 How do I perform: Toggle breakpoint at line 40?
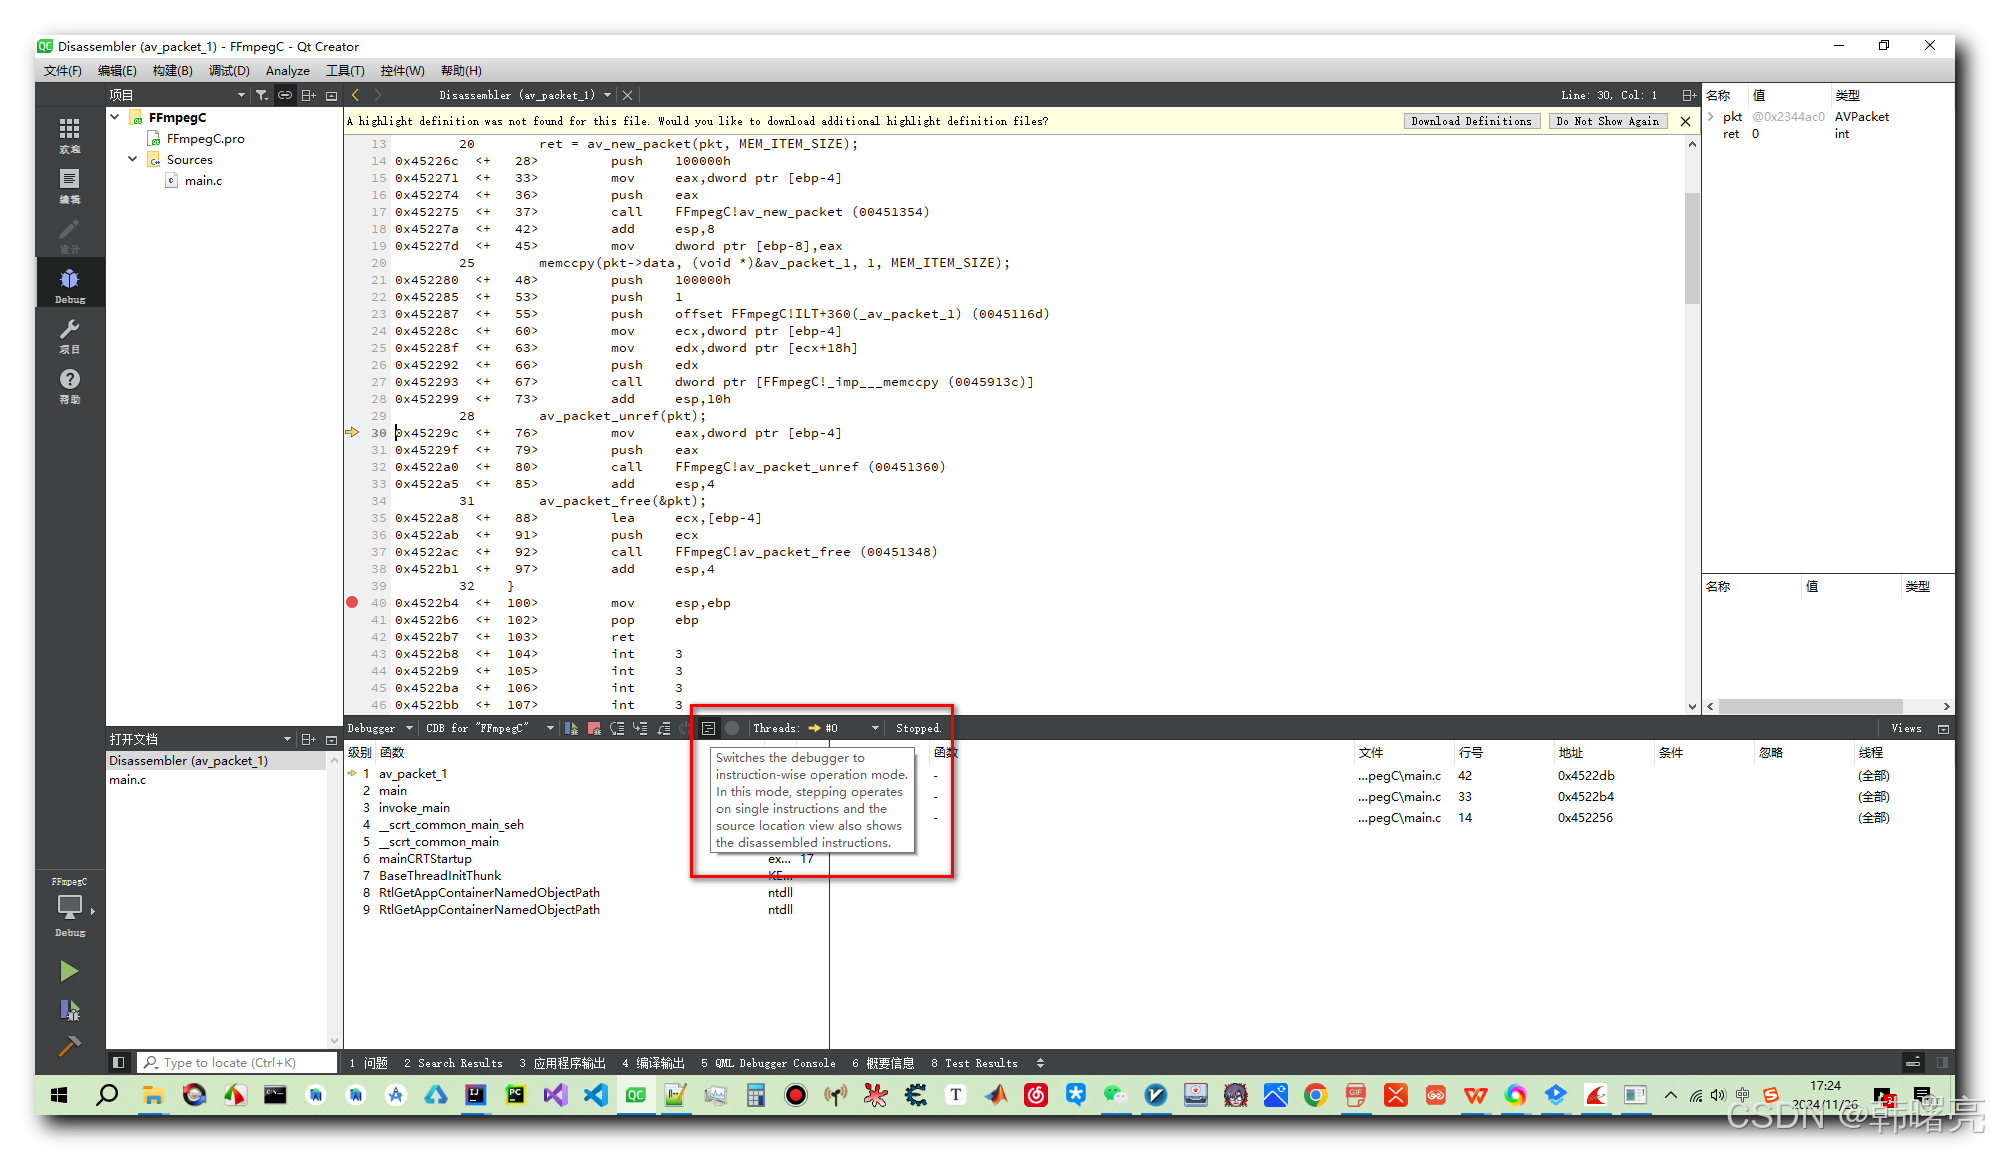(352, 602)
